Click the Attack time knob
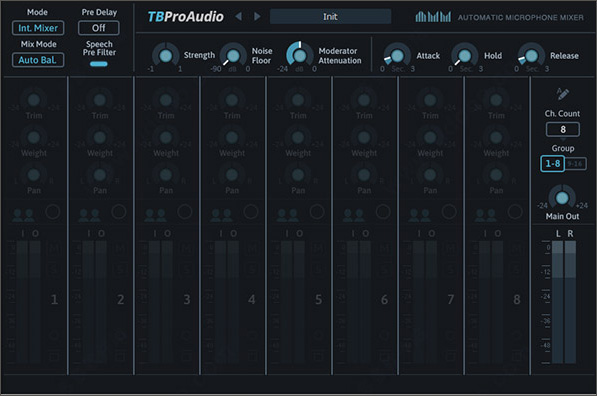The width and height of the screenshot is (597, 396). (397, 56)
